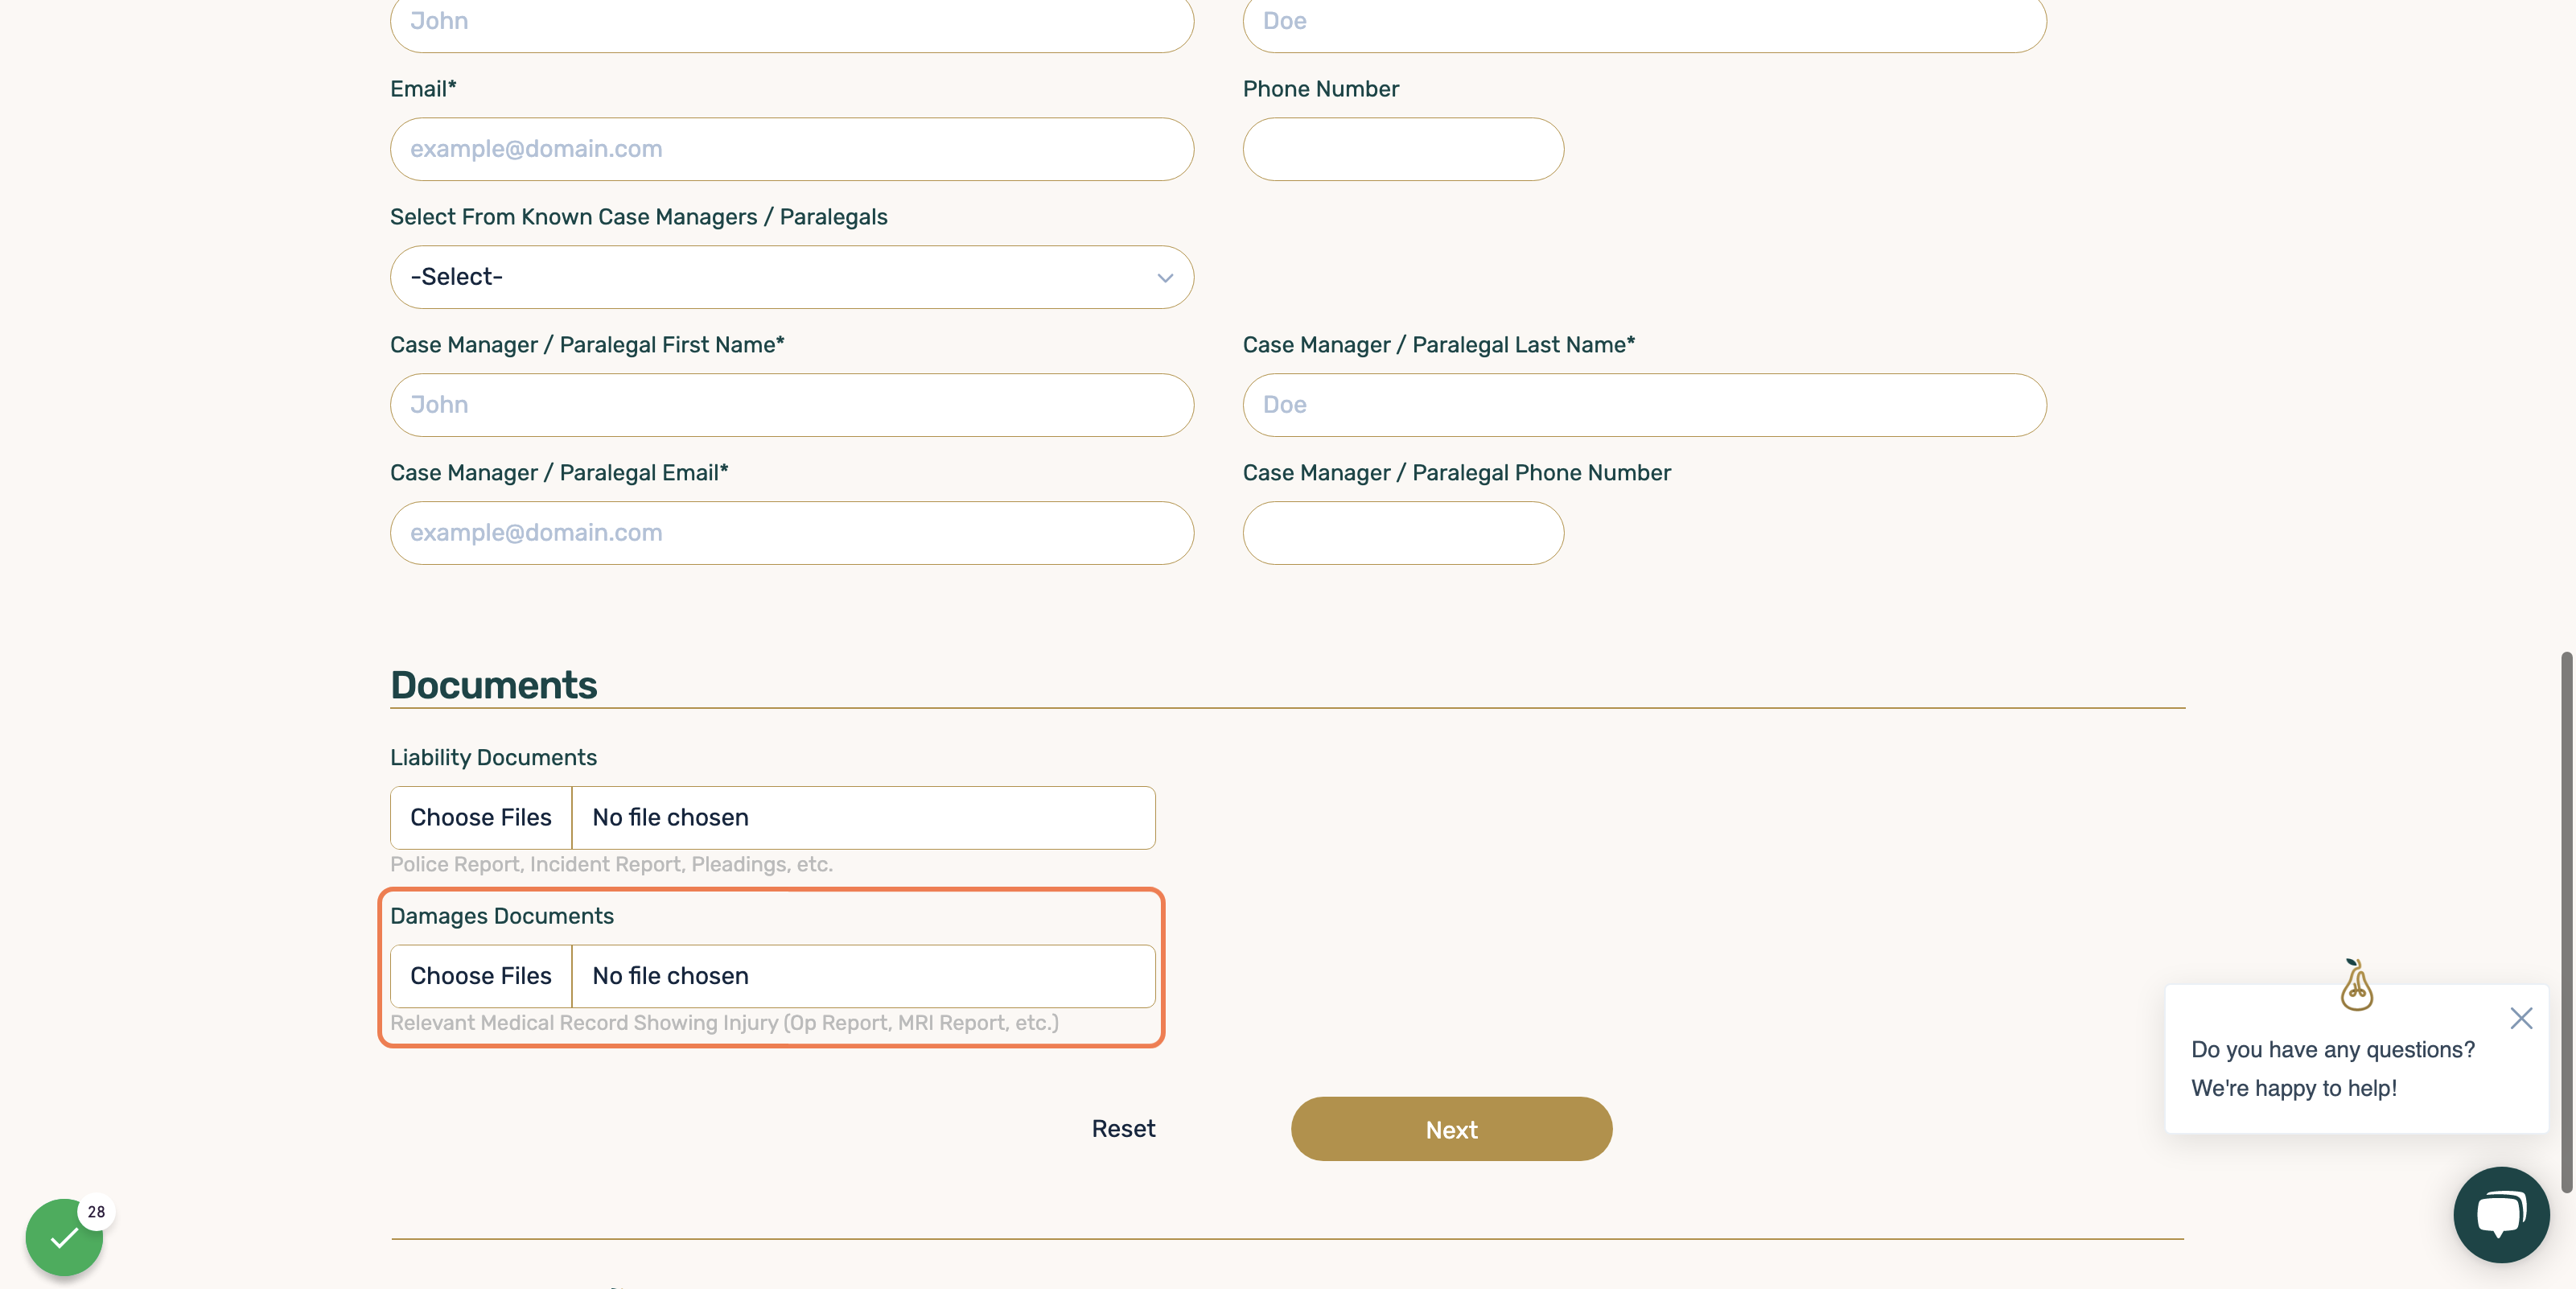This screenshot has width=2576, height=1289.
Task: Choose files for Damages Documents
Action: (481, 976)
